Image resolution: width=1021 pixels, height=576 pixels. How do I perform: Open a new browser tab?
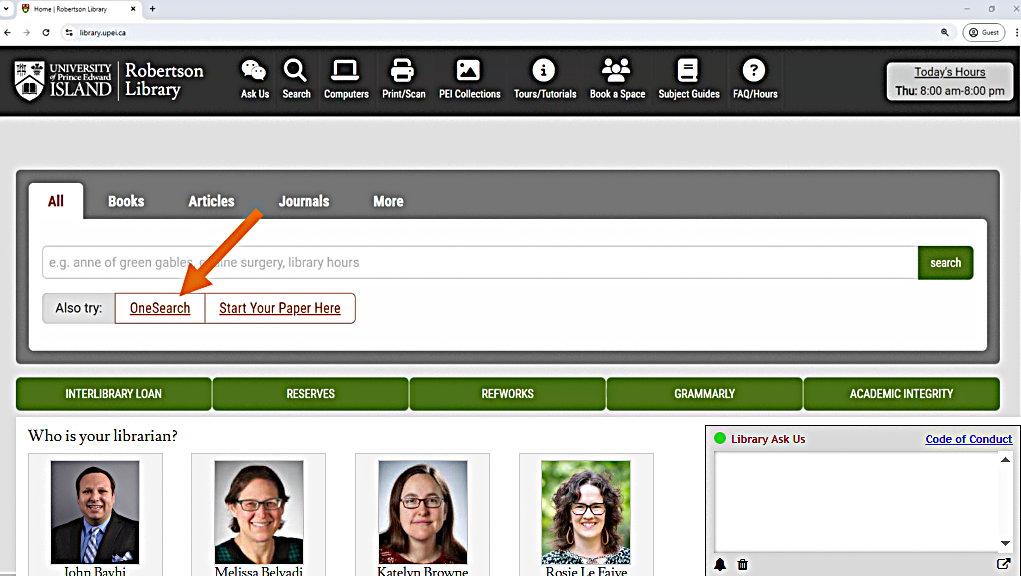click(152, 9)
